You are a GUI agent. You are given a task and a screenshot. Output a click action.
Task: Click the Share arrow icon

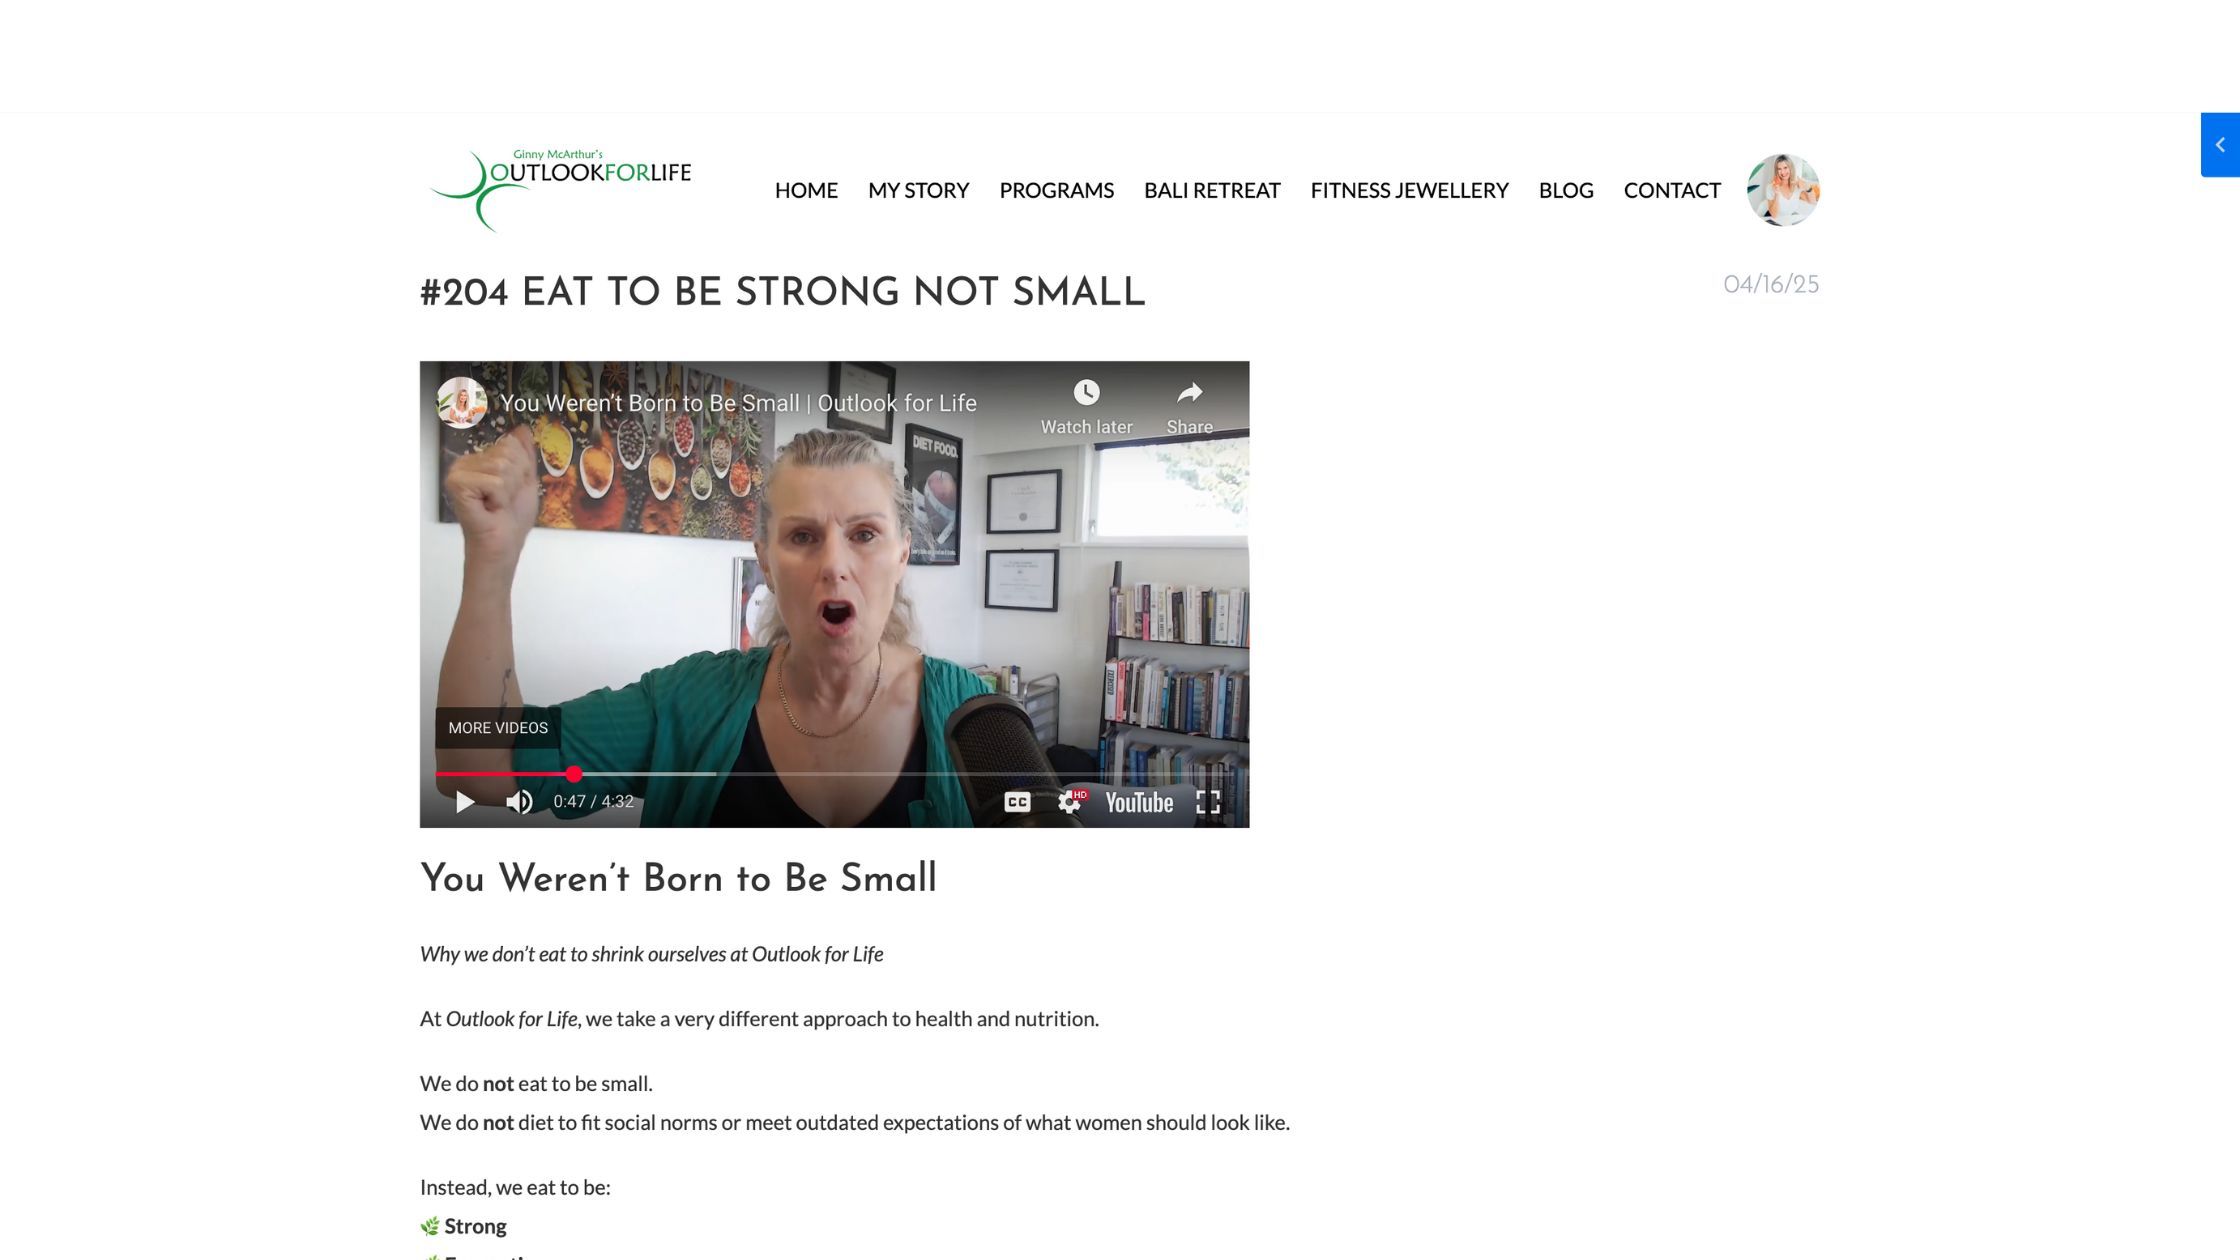click(1189, 392)
